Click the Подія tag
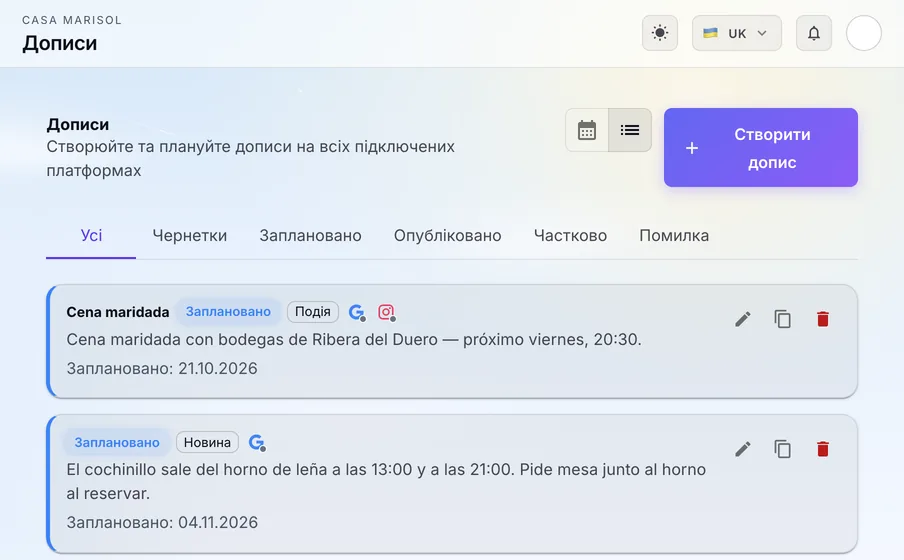 [x=312, y=311]
